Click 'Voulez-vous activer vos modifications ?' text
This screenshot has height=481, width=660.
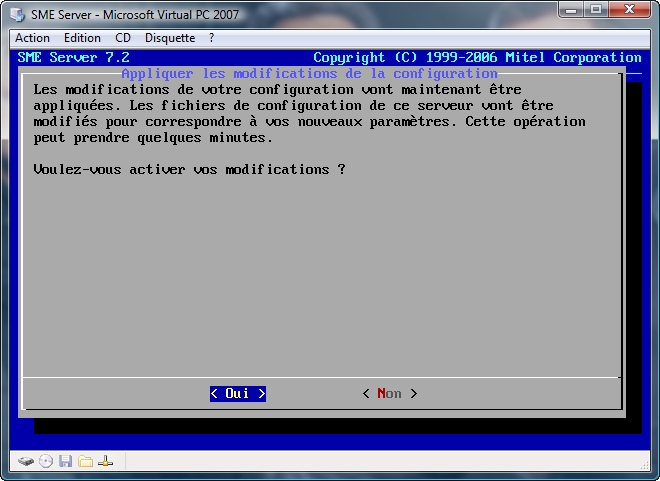pos(189,170)
